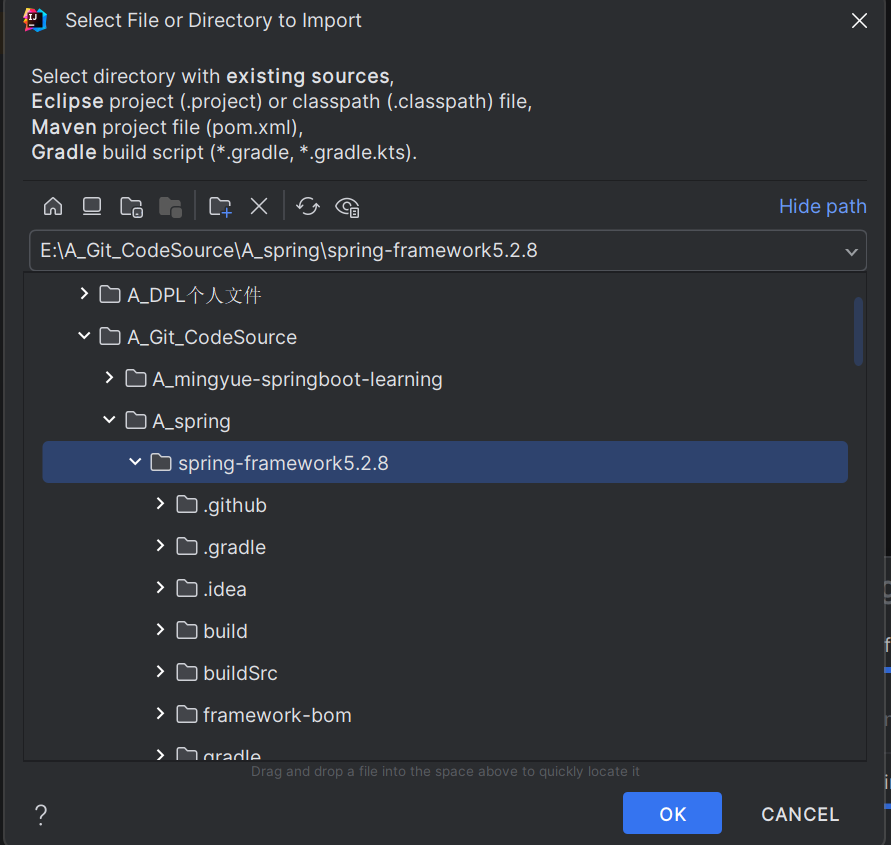The width and height of the screenshot is (891, 845).
Task: Expand the A_mingyue-springboot-learning folder
Action: [110, 378]
